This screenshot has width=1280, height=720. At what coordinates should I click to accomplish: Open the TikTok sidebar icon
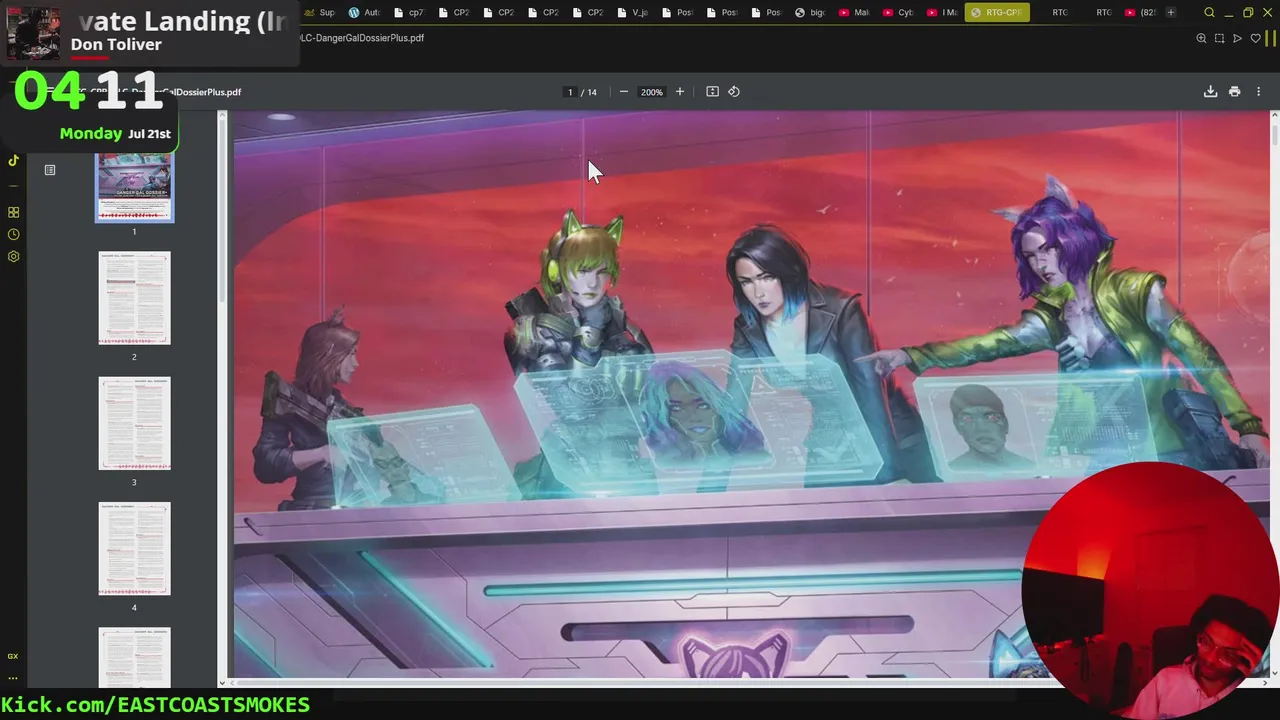13,160
